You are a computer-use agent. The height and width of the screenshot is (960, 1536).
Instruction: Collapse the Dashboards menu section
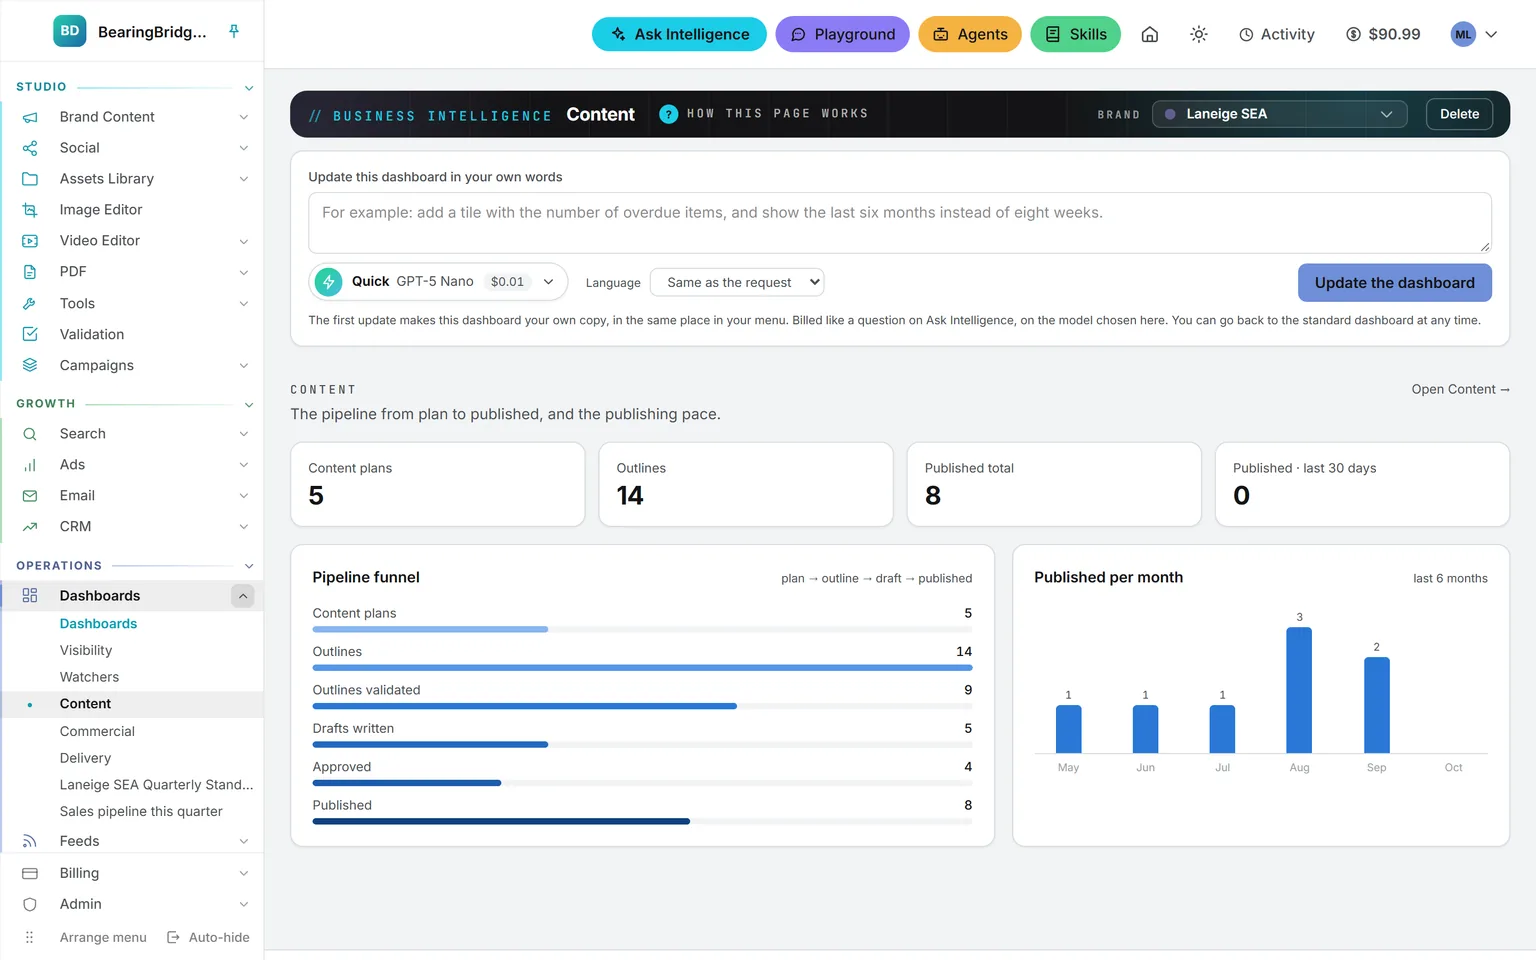coord(243,596)
